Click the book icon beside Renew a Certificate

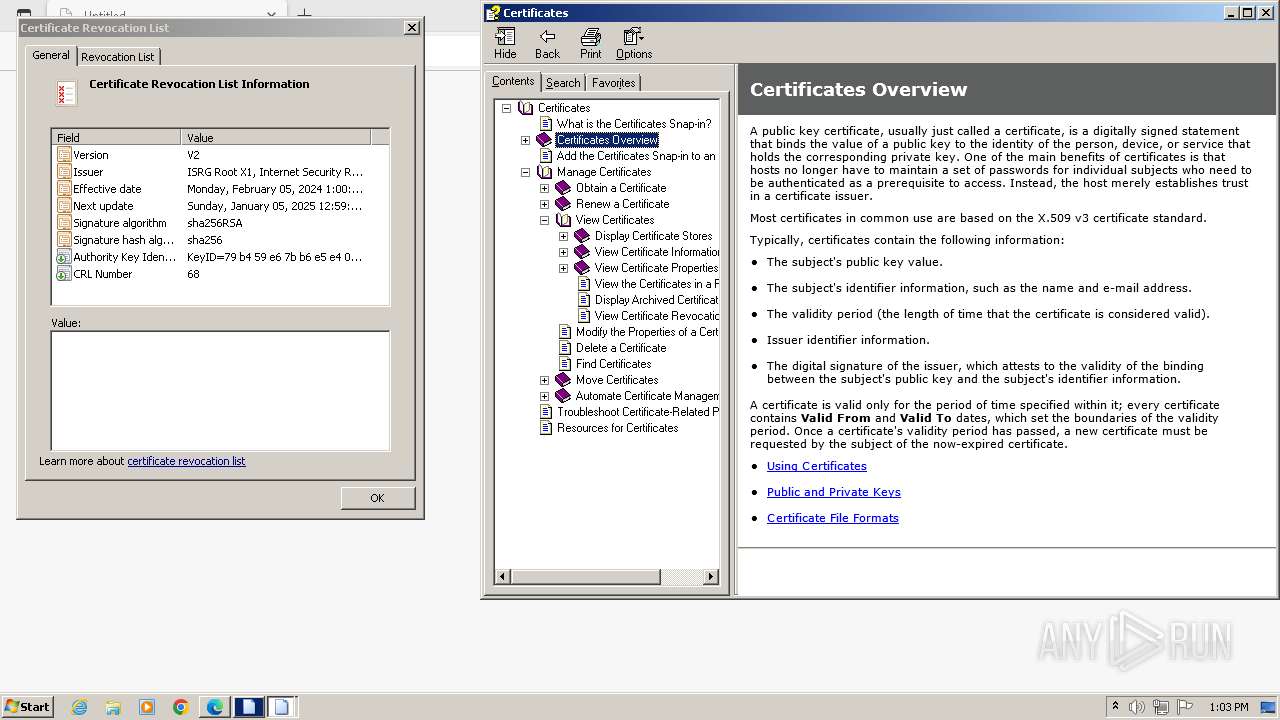pyautogui.click(x=563, y=204)
